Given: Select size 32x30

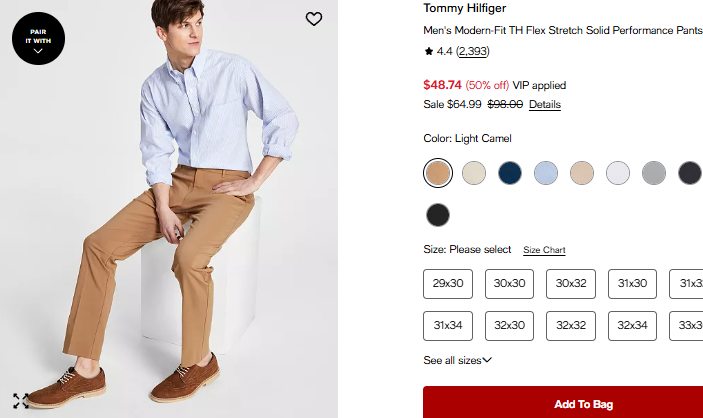Looking at the screenshot, I should coord(510,326).
